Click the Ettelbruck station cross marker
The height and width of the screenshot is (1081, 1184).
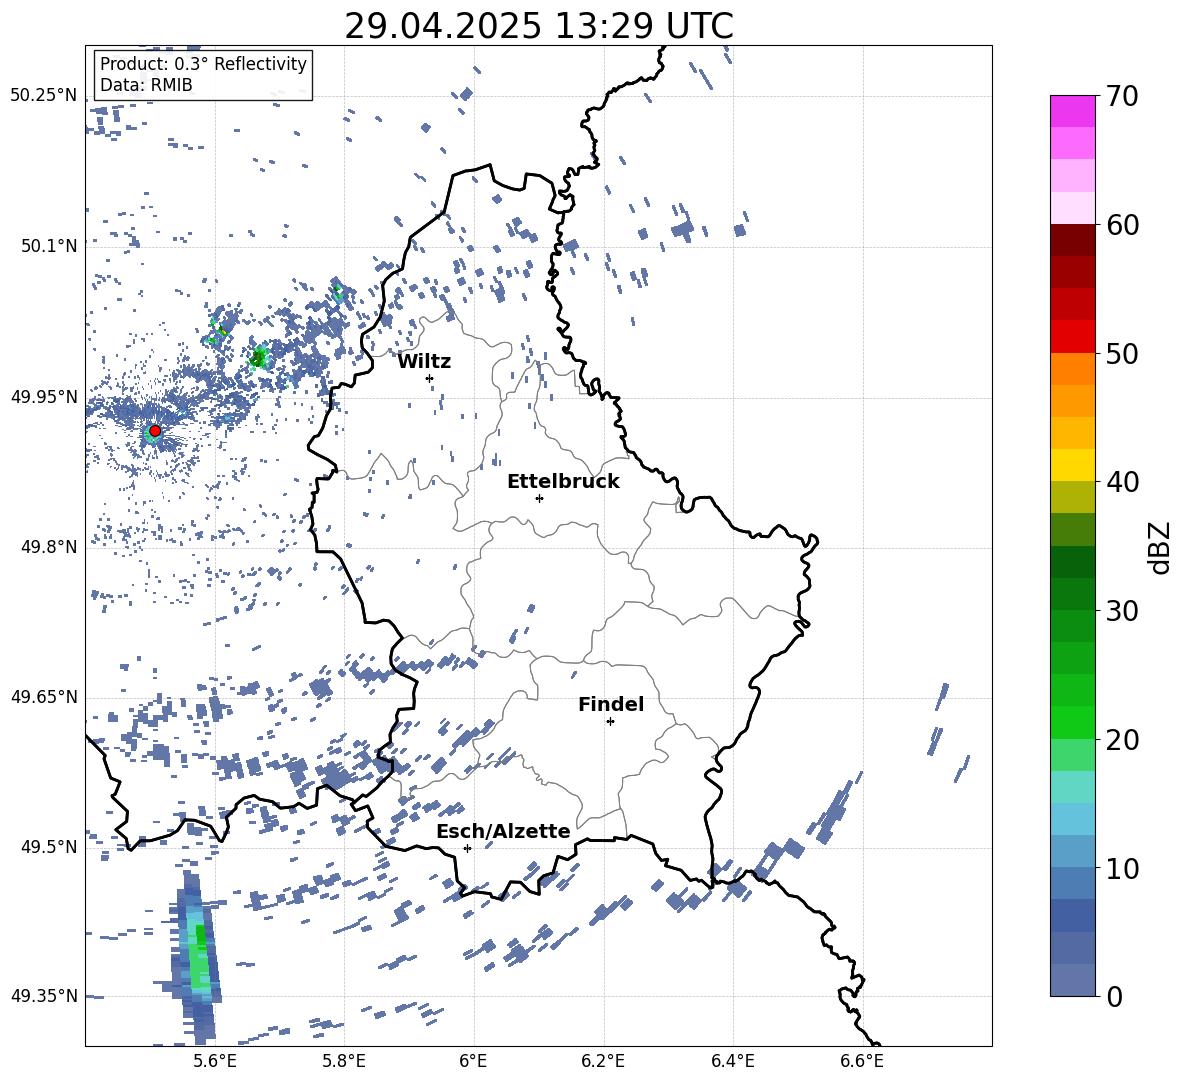pyautogui.click(x=539, y=498)
